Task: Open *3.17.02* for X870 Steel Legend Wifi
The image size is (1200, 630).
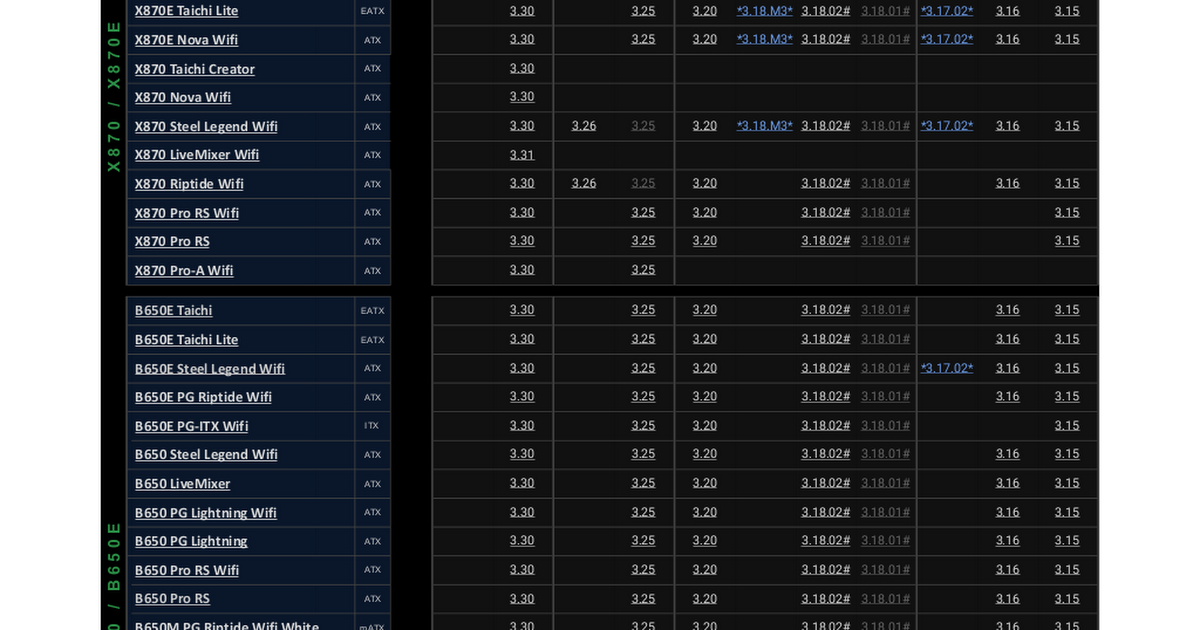Action: tap(947, 126)
